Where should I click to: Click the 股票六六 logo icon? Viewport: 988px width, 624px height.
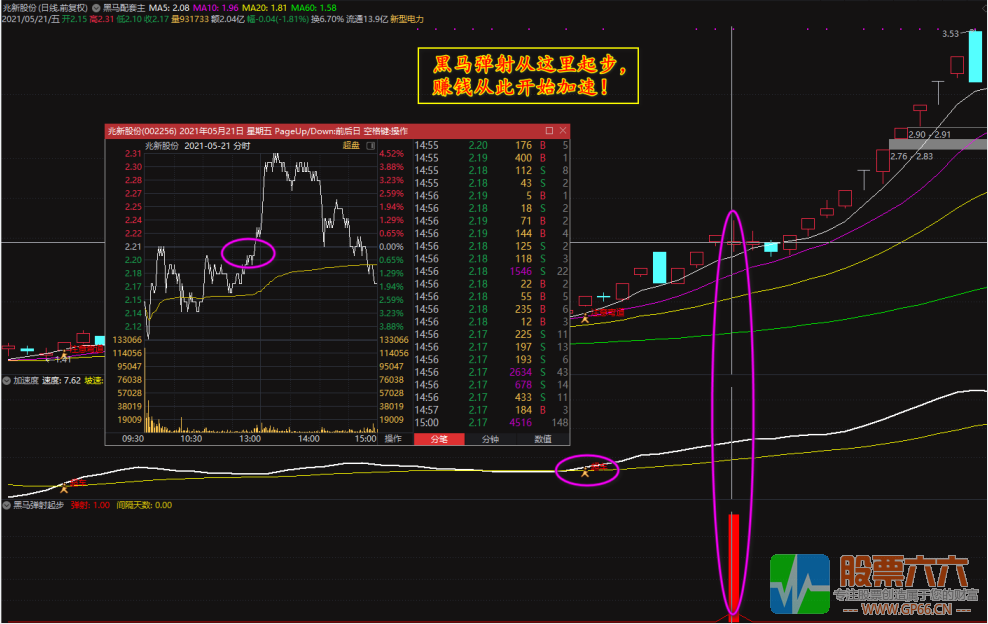(x=800, y=584)
